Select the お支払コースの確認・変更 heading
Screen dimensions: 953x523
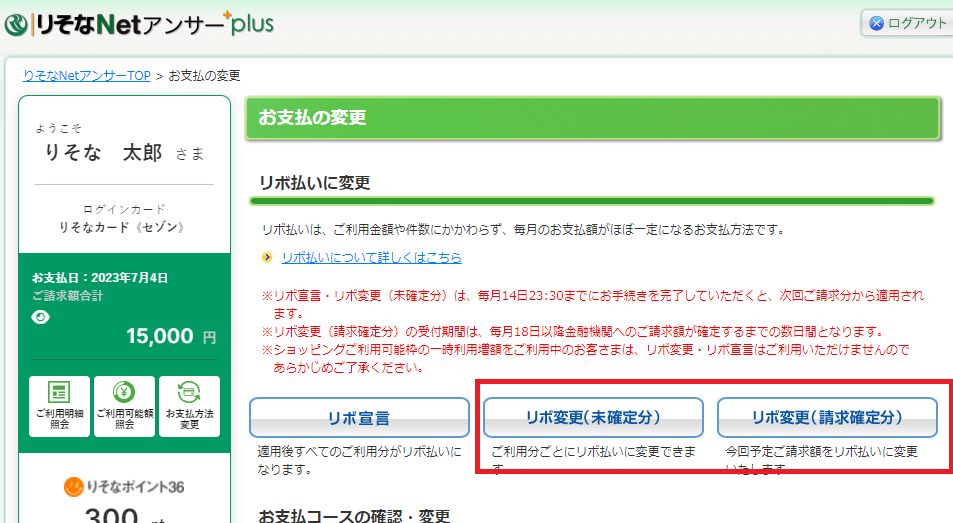point(354,515)
